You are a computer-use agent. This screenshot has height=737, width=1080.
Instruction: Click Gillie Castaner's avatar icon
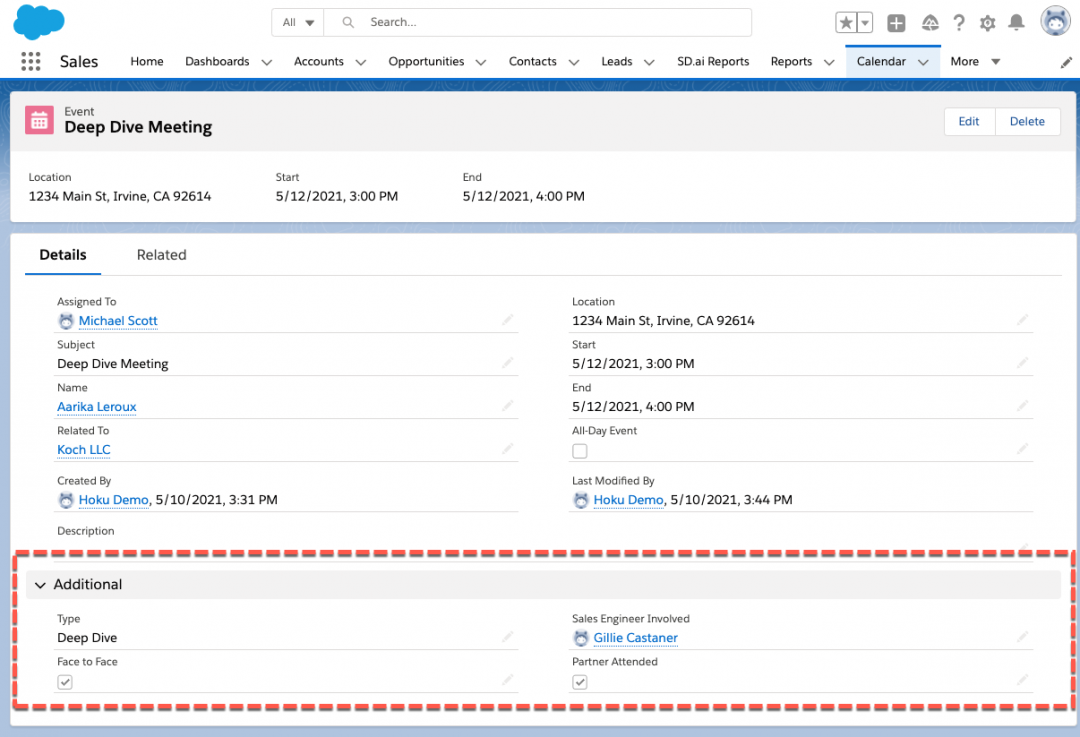[581, 639]
